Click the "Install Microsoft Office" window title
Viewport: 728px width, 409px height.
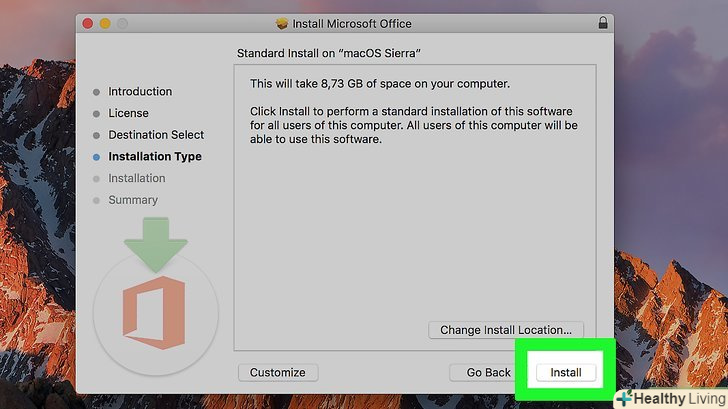pyautogui.click(x=351, y=24)
